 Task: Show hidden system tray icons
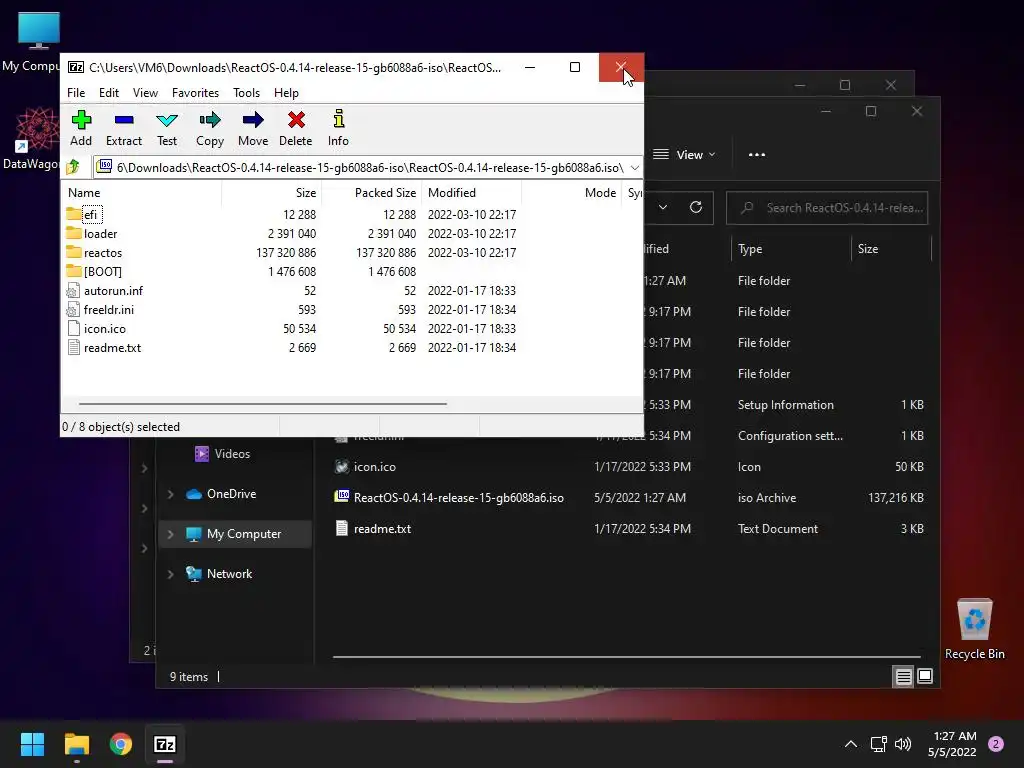pyautogui.click(x=850, y=744)
